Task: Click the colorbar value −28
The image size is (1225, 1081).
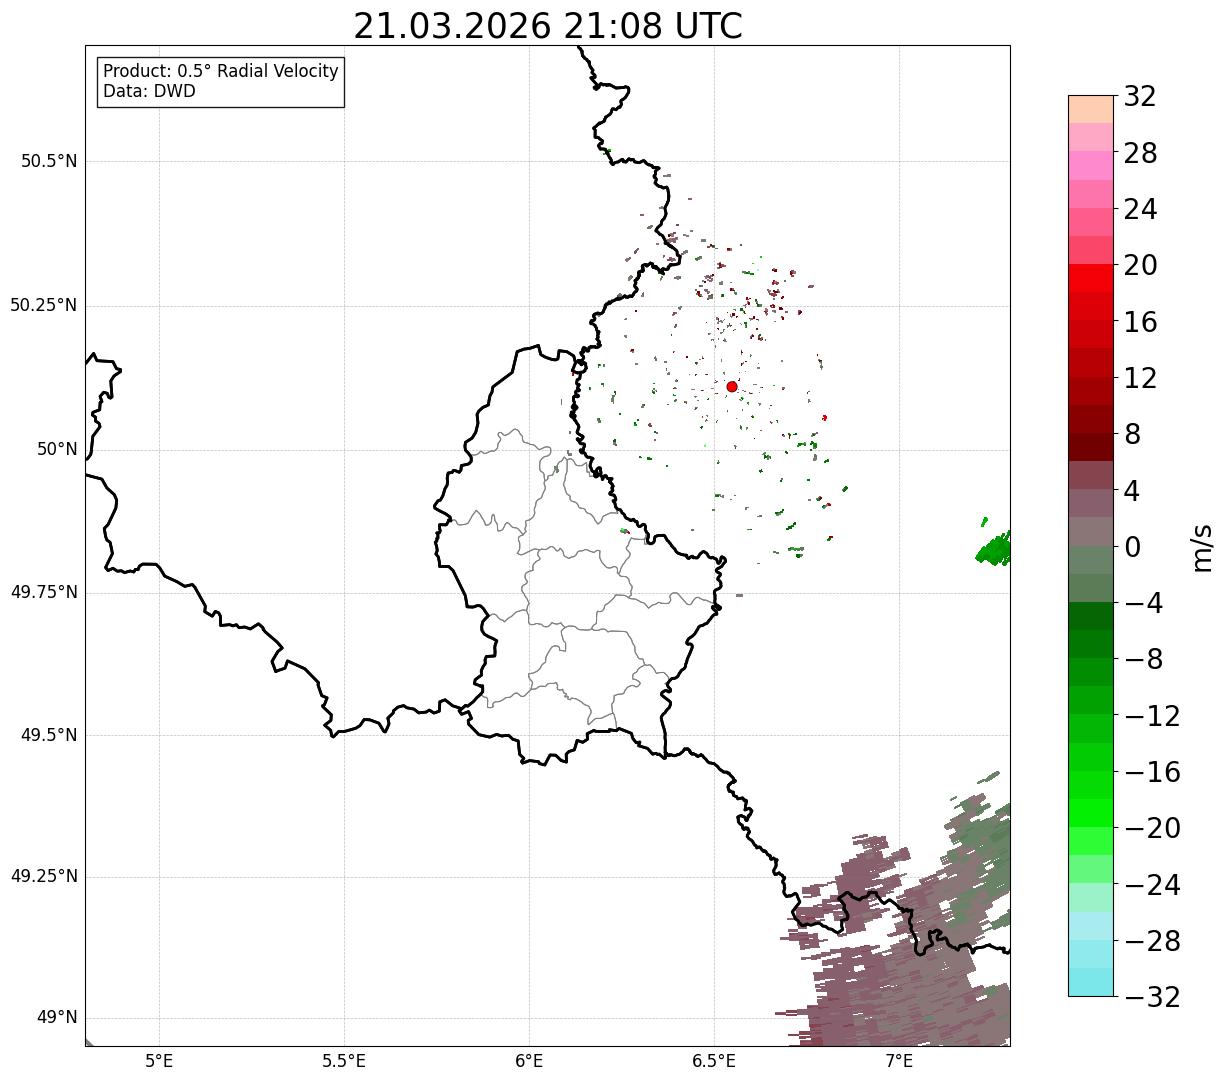Action: point(1152,941)
